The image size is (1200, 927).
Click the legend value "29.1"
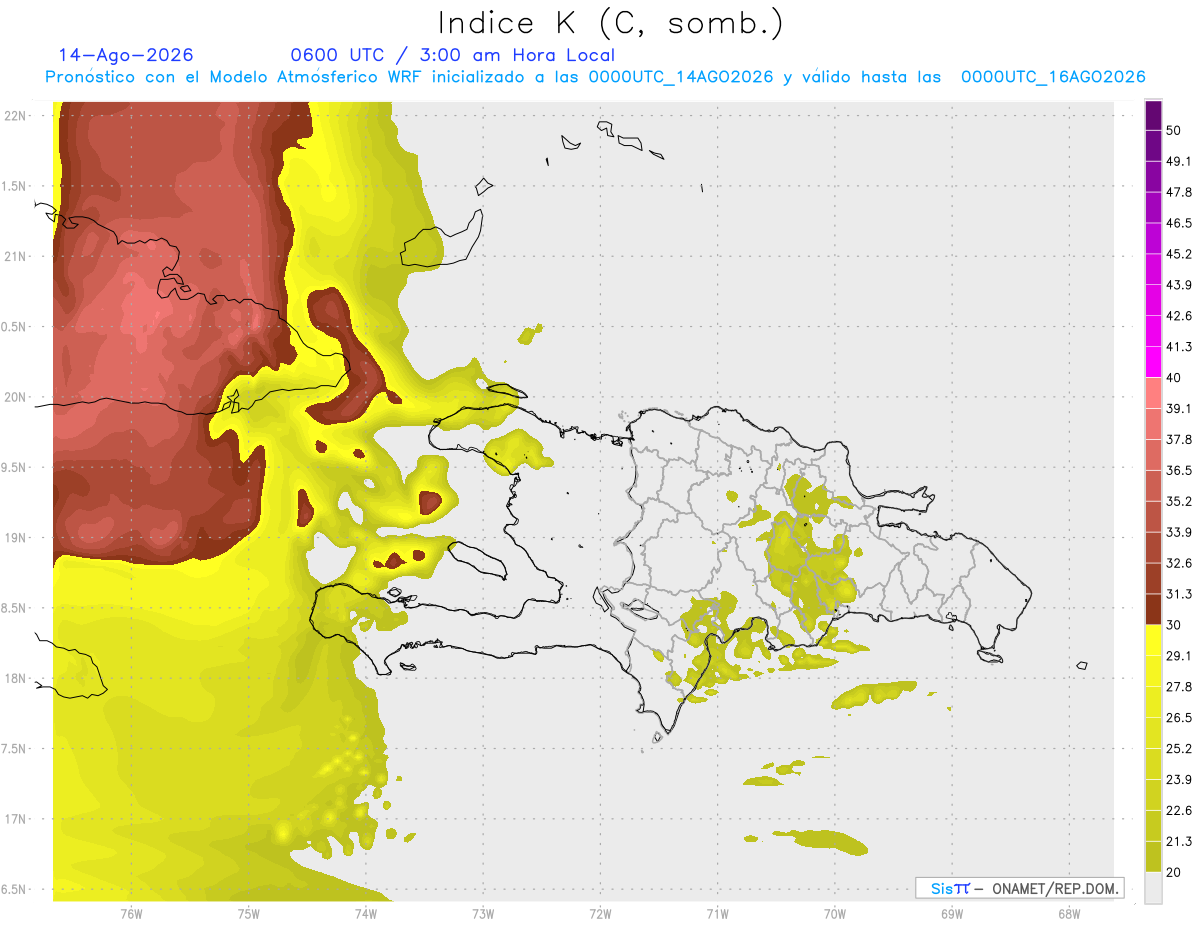1179,656
